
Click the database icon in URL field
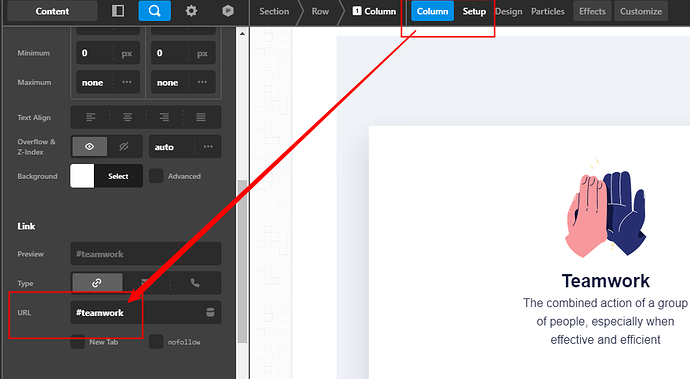210,312
